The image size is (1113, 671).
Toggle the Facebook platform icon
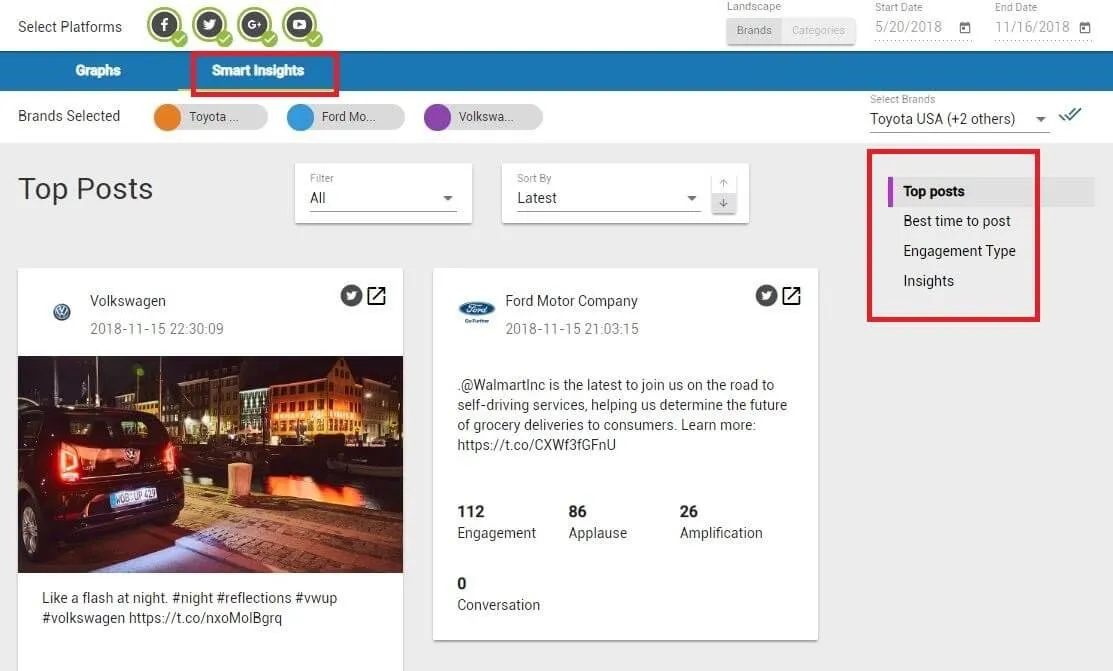[x=164, y=25]
